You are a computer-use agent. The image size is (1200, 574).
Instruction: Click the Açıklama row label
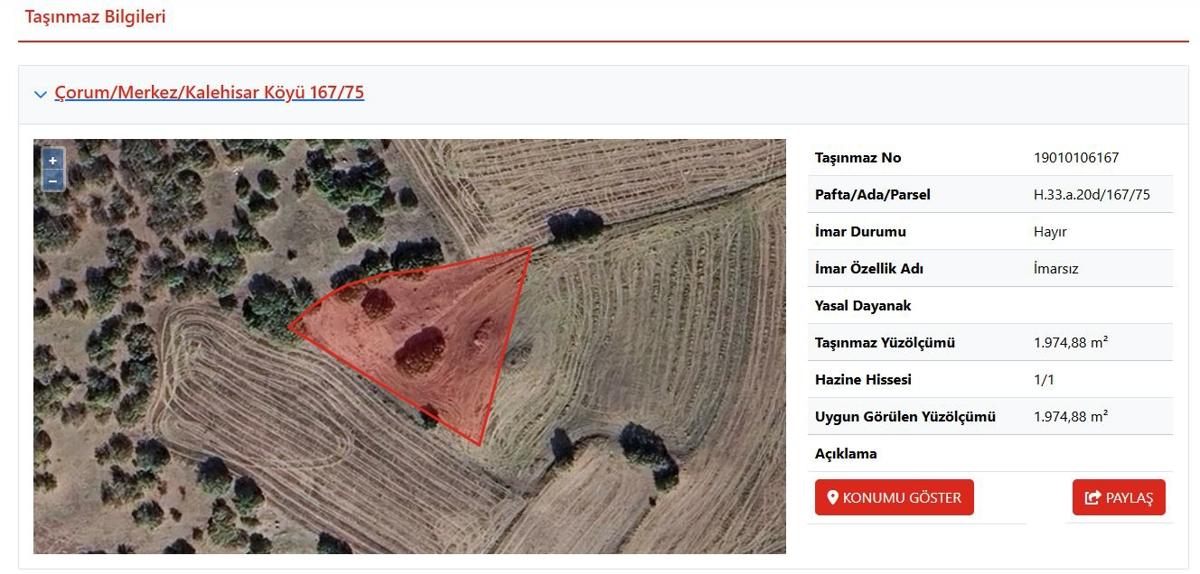point(846,454)
